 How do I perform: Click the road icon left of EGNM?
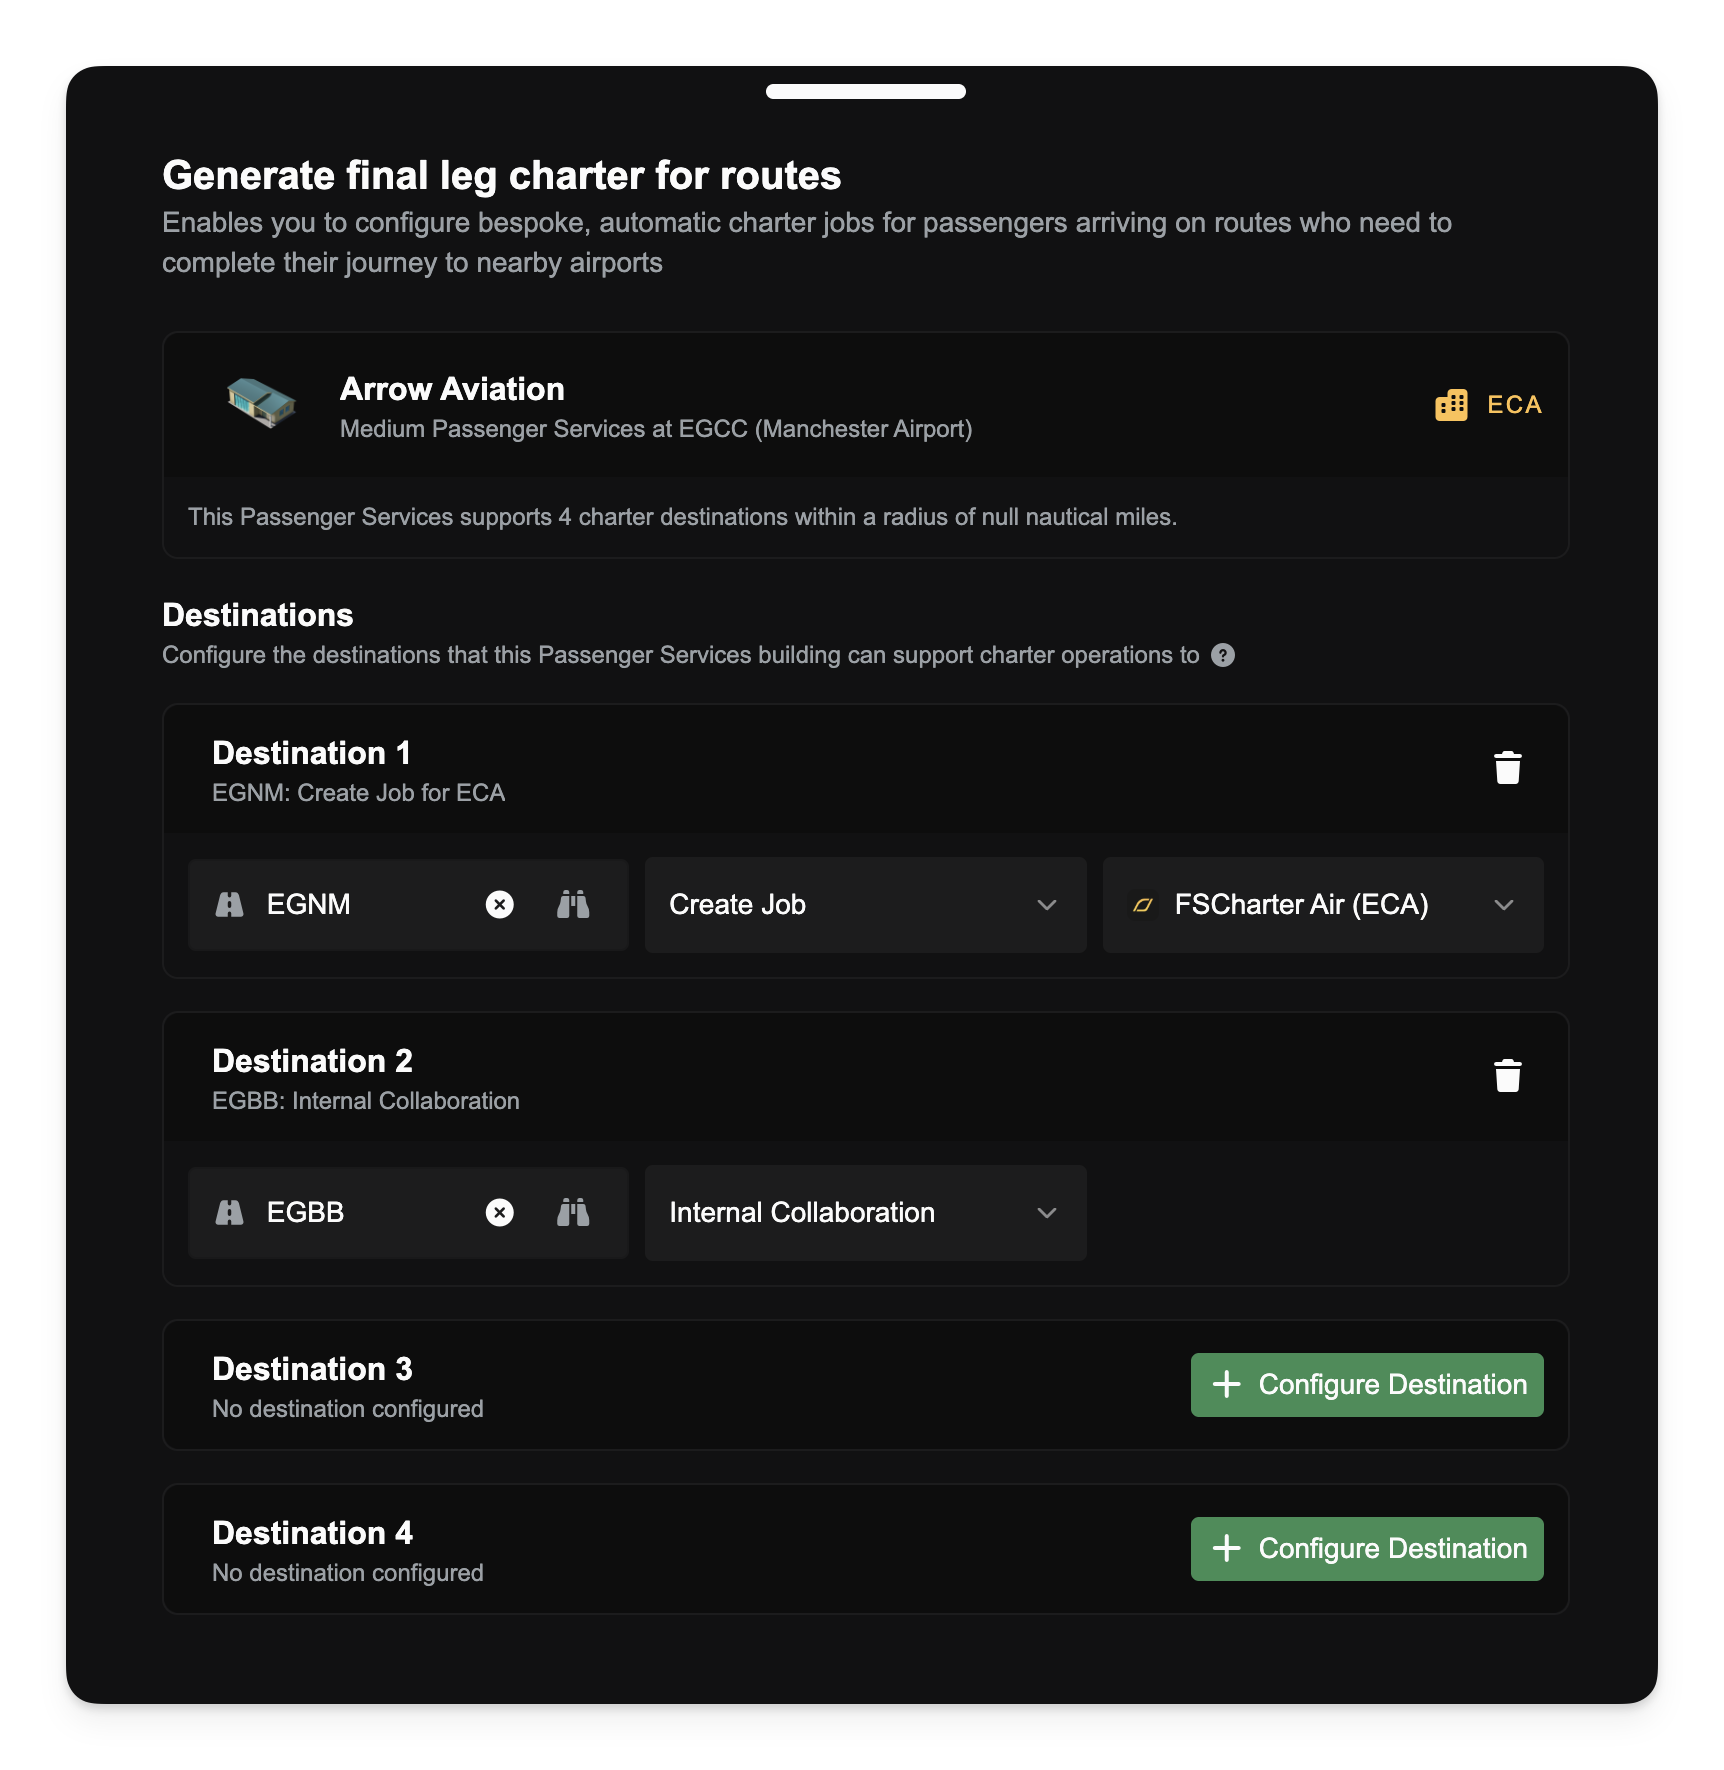(x=230, y=905)
